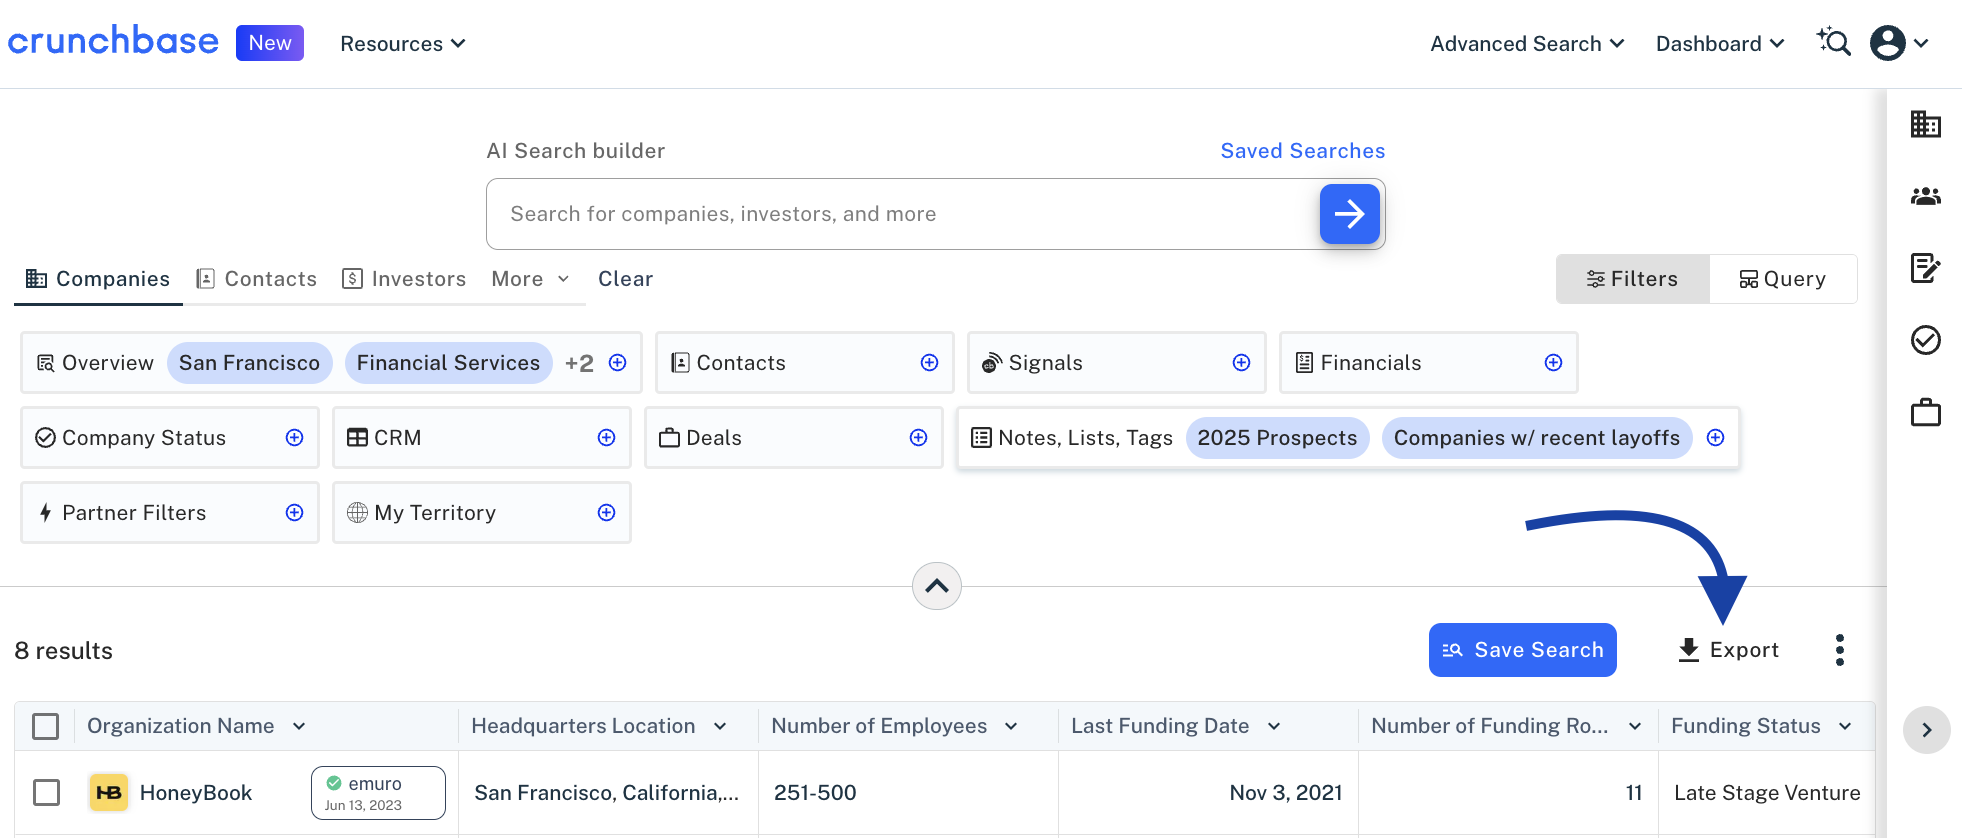Click Companies w/ recent layoffs chip
Viewport: 1962px width, 838px height.
[1536, 438]
